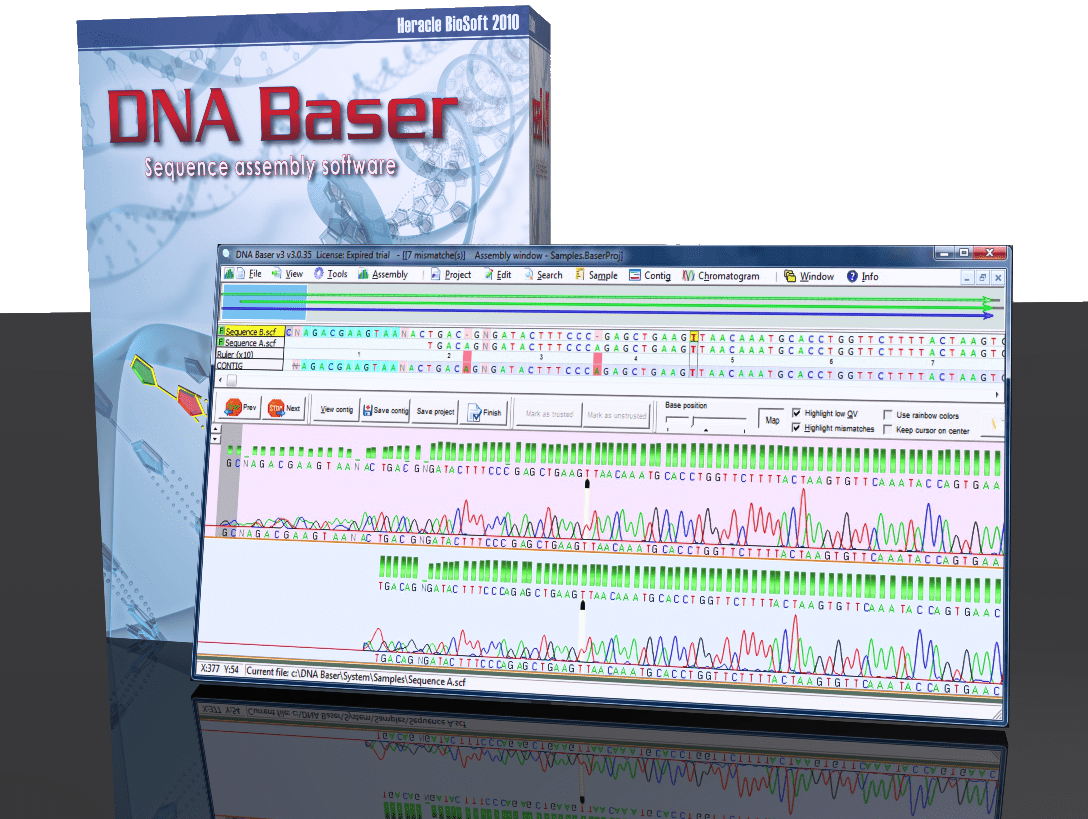Image resolution: width=1088 pixels, height=819 pixels.
Task: Click the Save project button
Action: (x=435, y=412)
